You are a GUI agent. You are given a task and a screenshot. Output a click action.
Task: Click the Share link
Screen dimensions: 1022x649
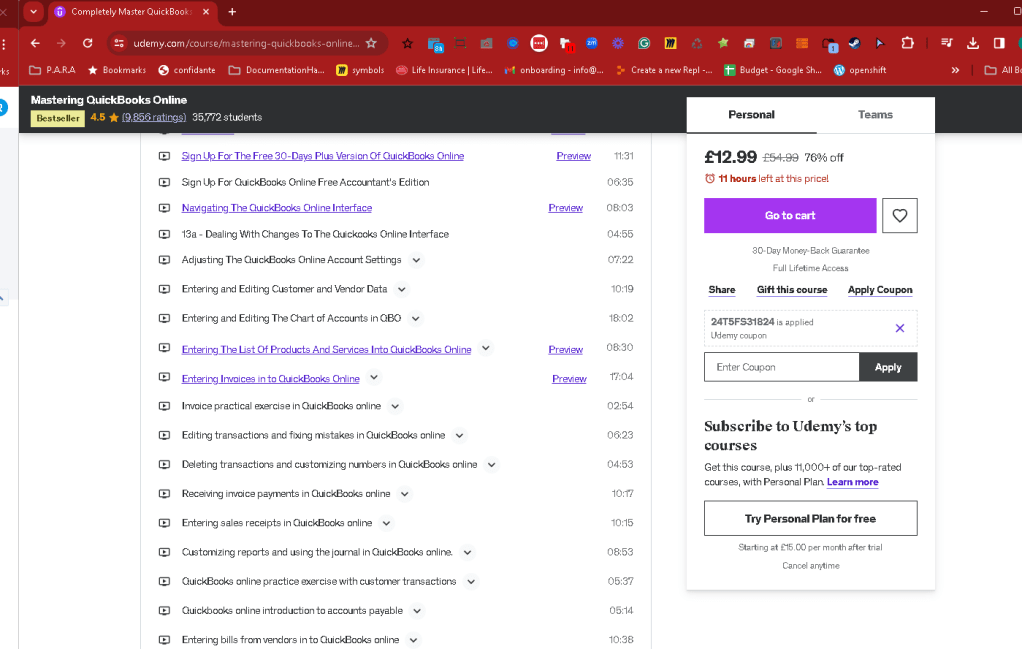[722, 290]
